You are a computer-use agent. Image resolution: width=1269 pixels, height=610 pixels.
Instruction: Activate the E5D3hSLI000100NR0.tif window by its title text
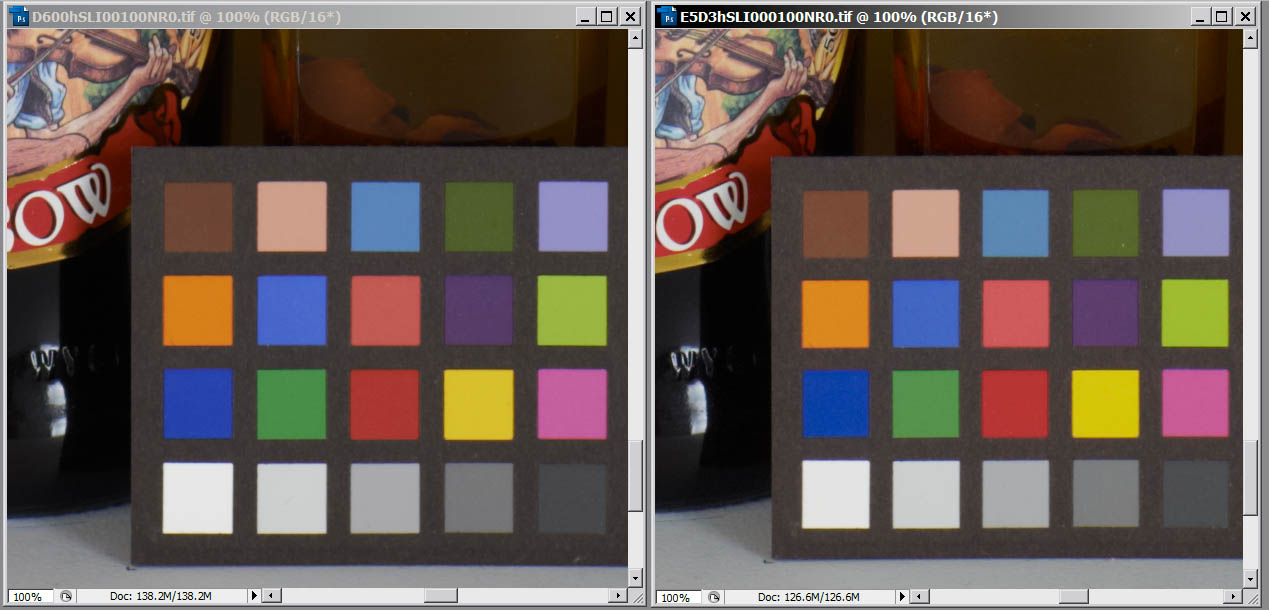[838, 17]
